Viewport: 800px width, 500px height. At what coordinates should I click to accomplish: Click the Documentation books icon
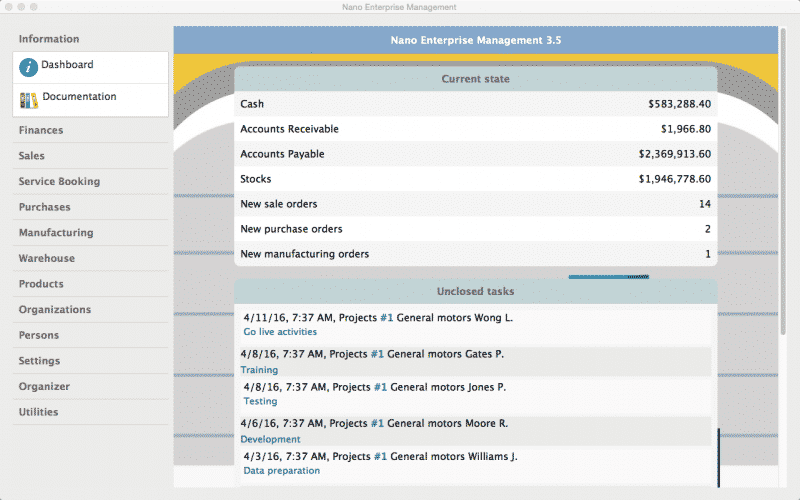[x=29, y=99]
